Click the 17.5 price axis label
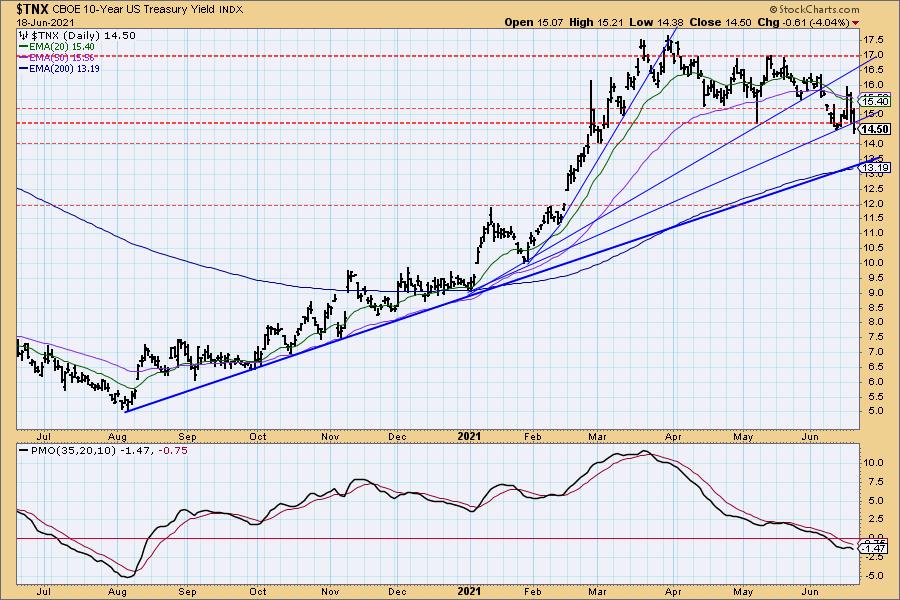 point(873,40)
